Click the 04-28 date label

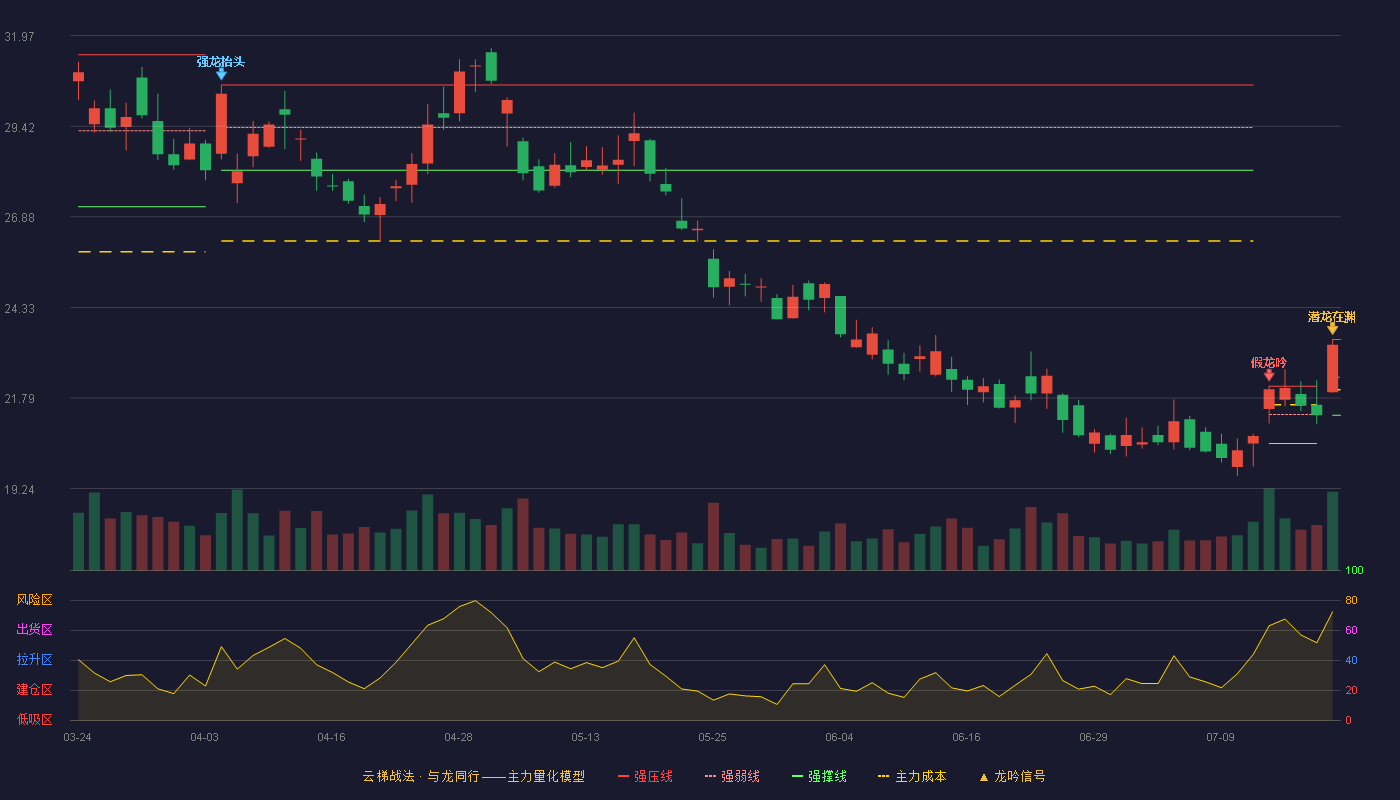click(x=458, y=737)
